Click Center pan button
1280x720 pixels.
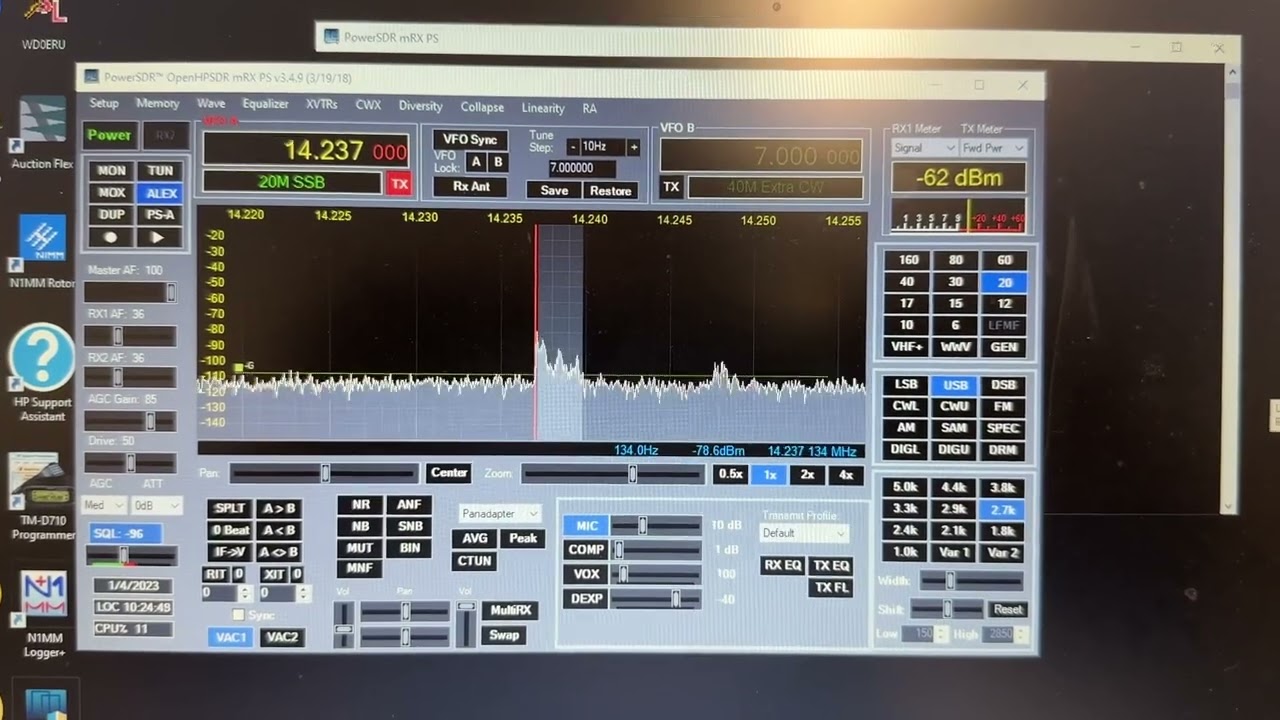[x=449, y=473]
